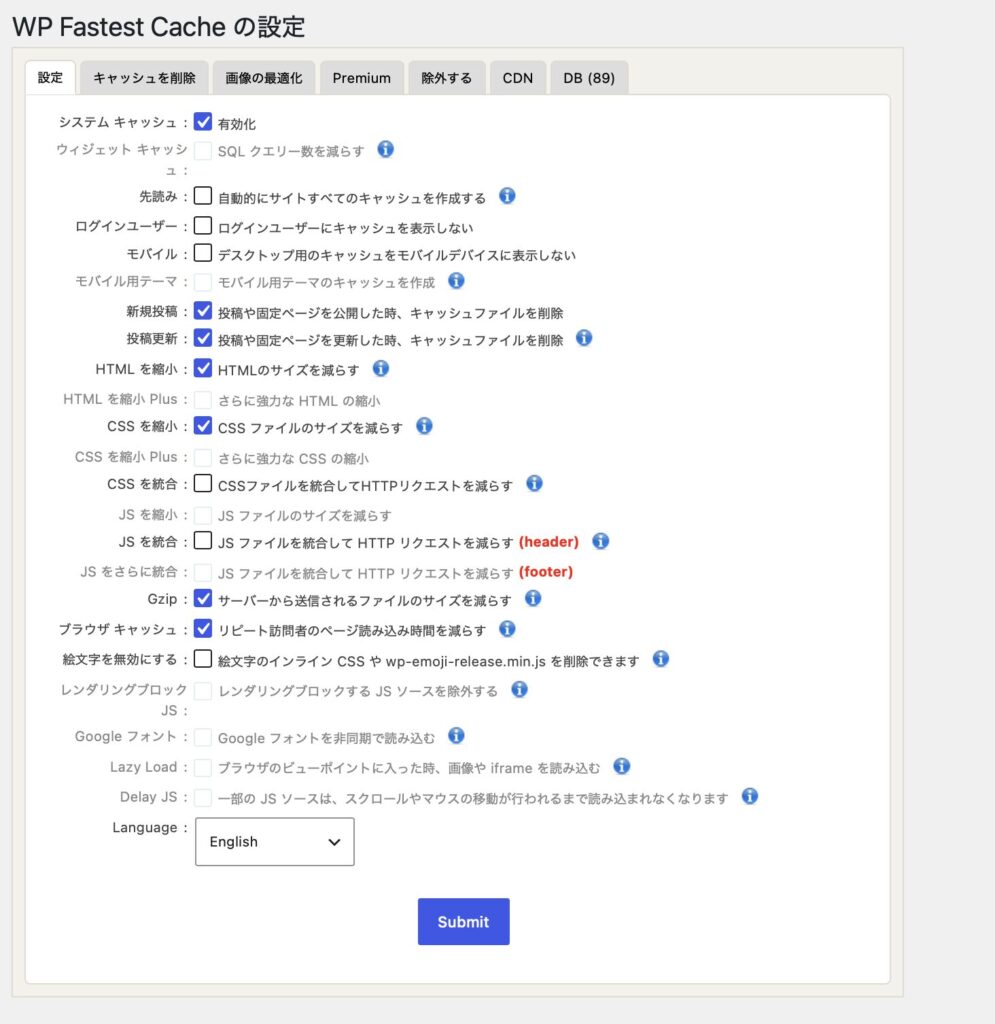Click disabled CSS を縮小 Plus checkbox
This screenshot has height=1024, width=995.
click(203, 457)
